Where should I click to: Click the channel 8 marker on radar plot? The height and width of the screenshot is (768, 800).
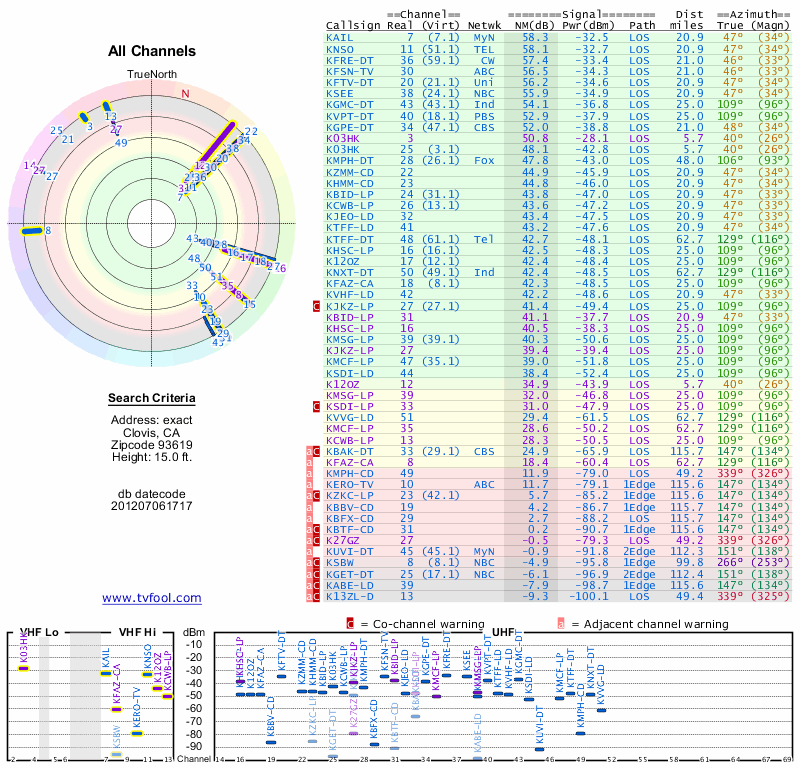(x=32, y=231)
